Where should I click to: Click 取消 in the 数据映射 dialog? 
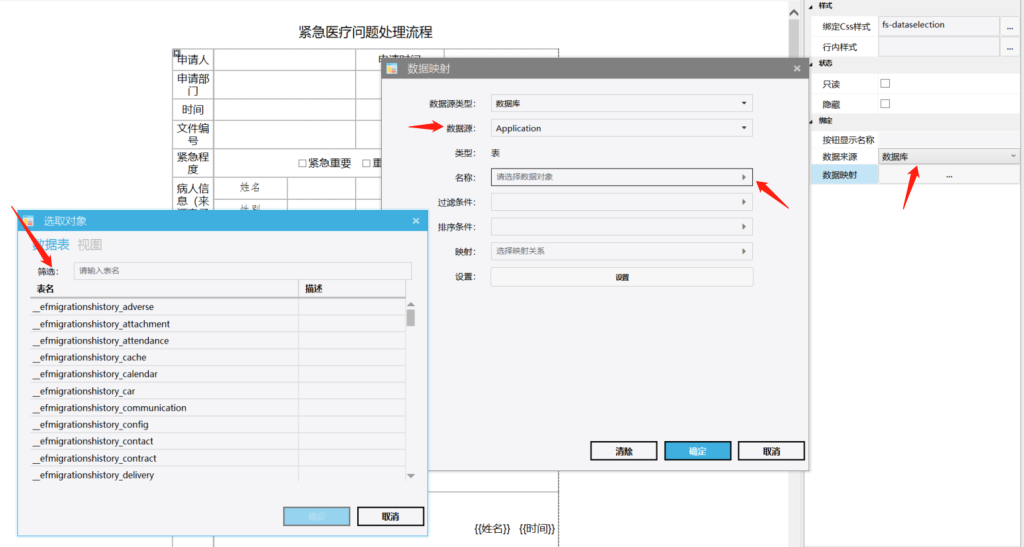(x=771, y=451)
